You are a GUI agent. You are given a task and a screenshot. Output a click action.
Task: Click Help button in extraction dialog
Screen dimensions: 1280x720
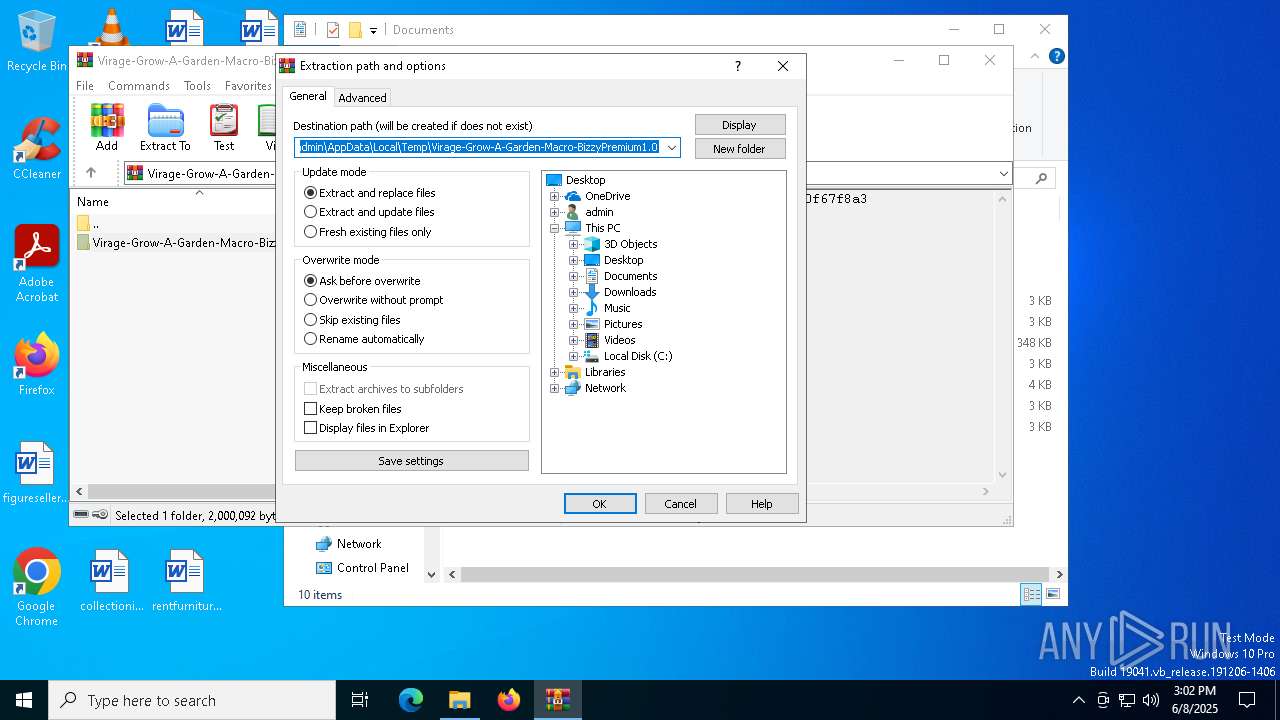[x=762, y=504]
